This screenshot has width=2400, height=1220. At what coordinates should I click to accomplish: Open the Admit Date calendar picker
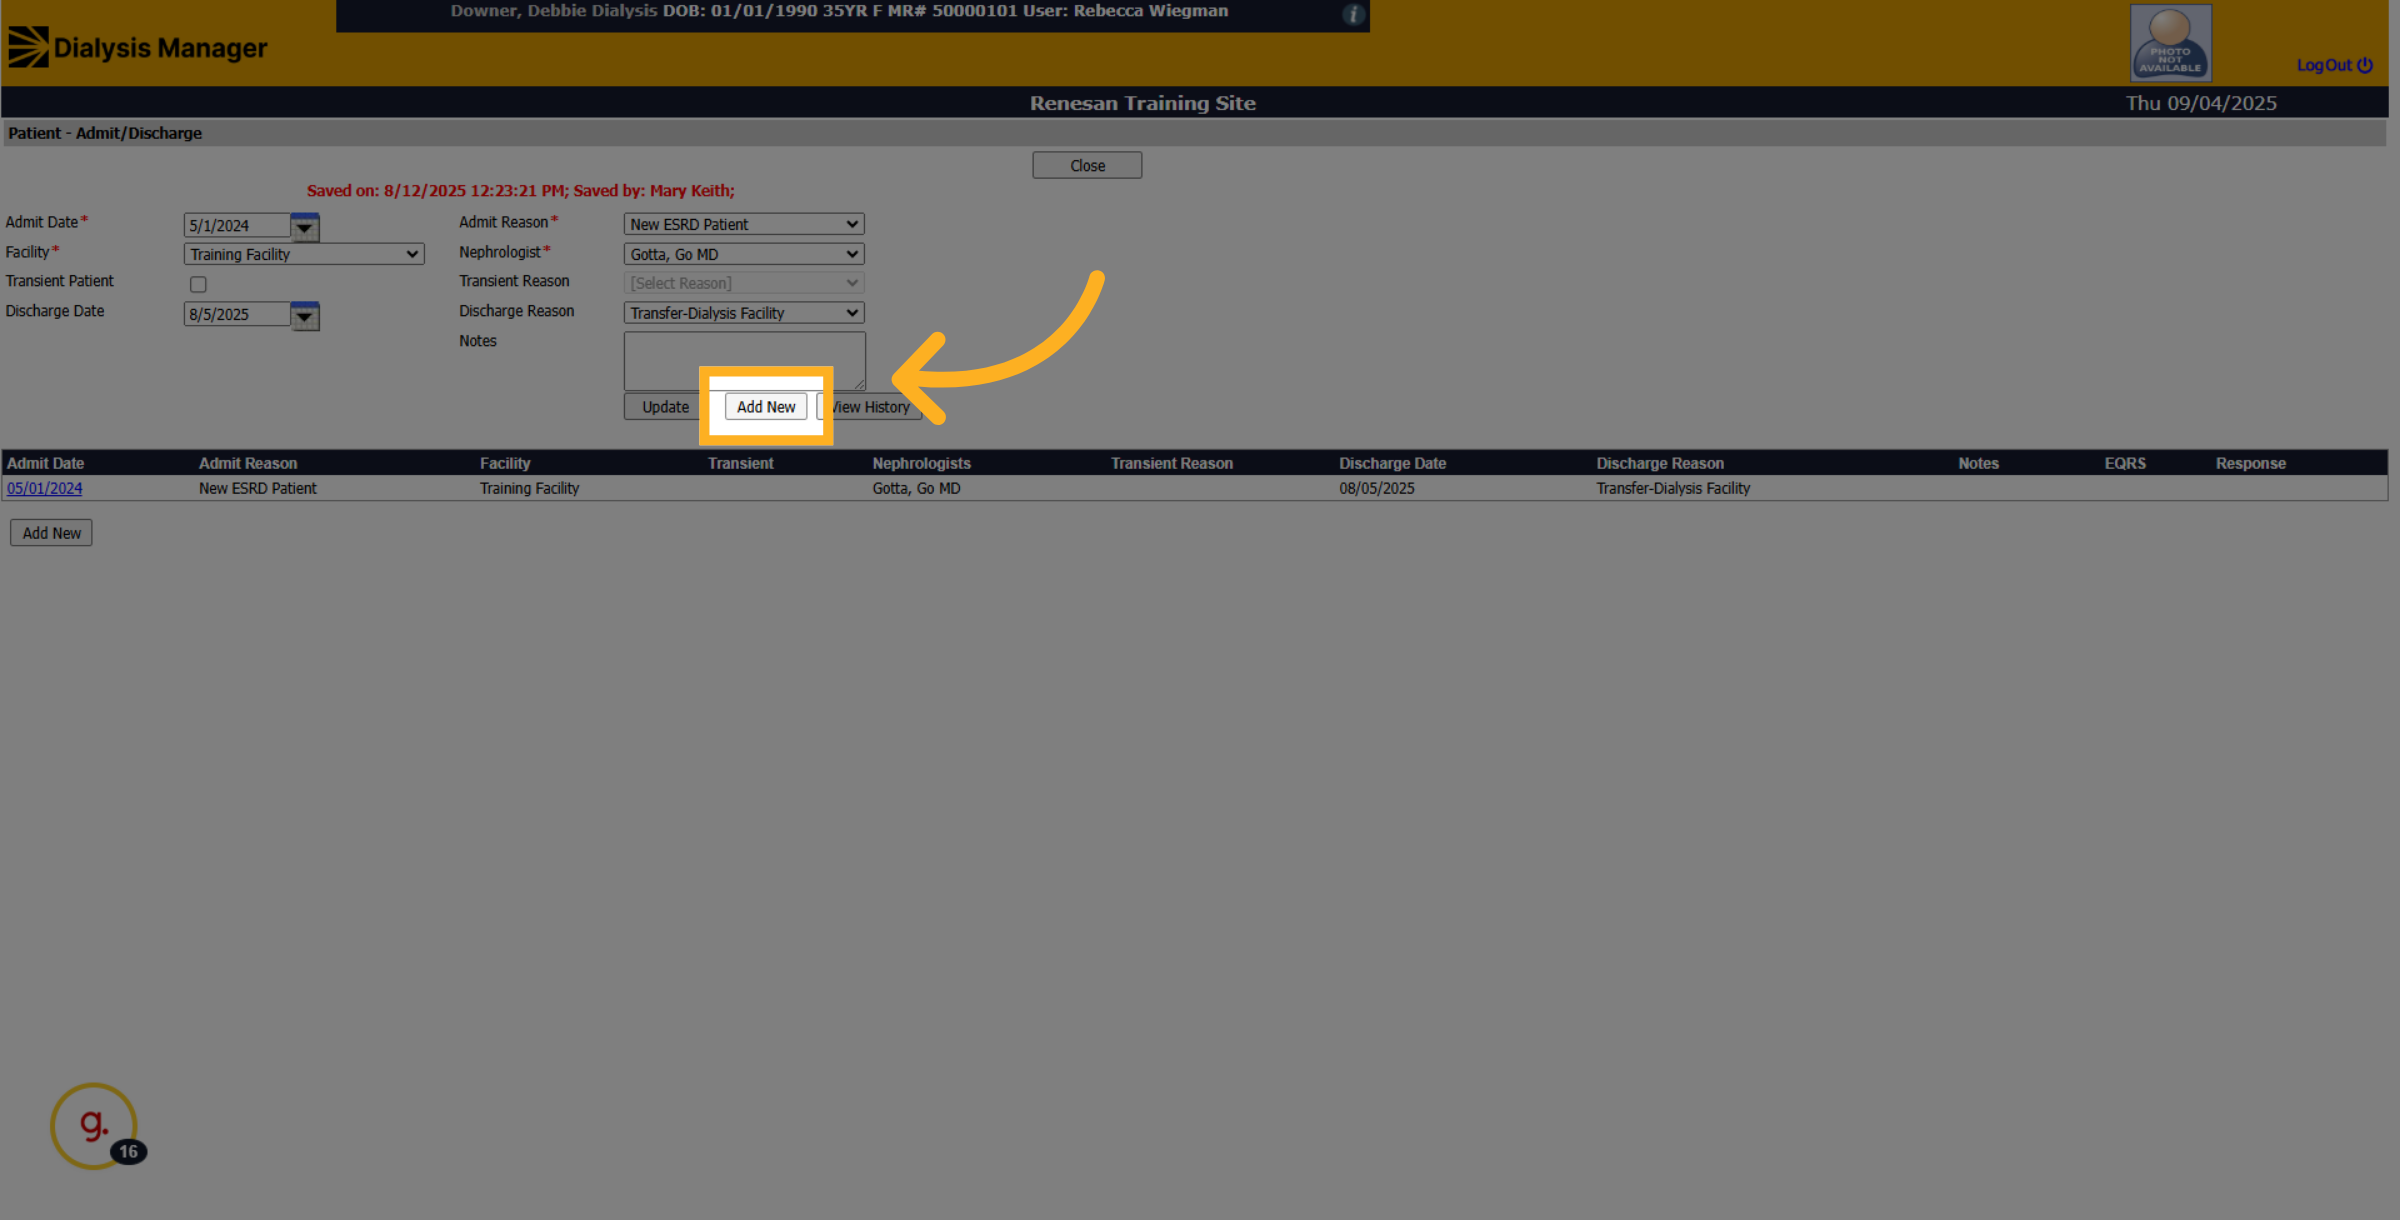305,227
